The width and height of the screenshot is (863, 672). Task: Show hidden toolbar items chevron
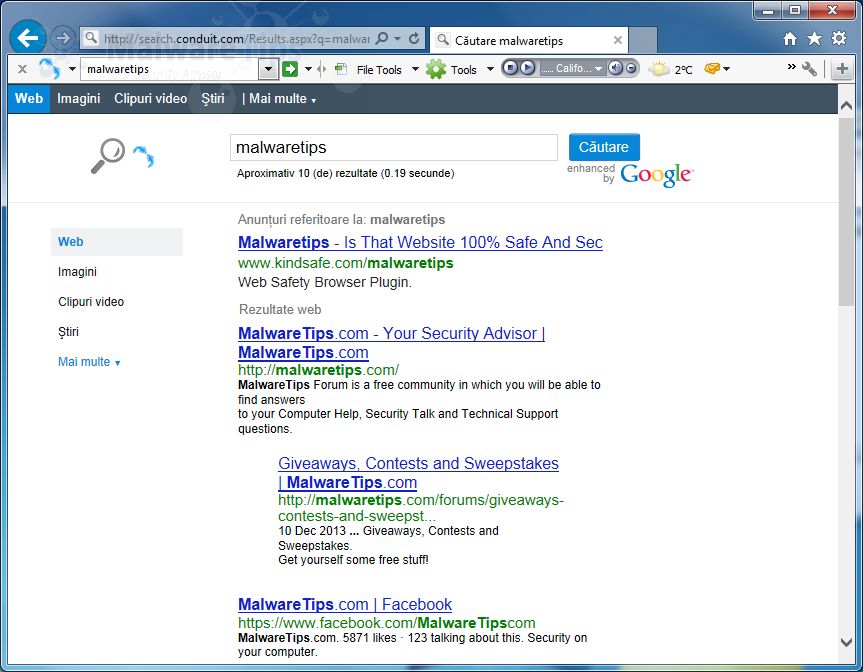791,67
